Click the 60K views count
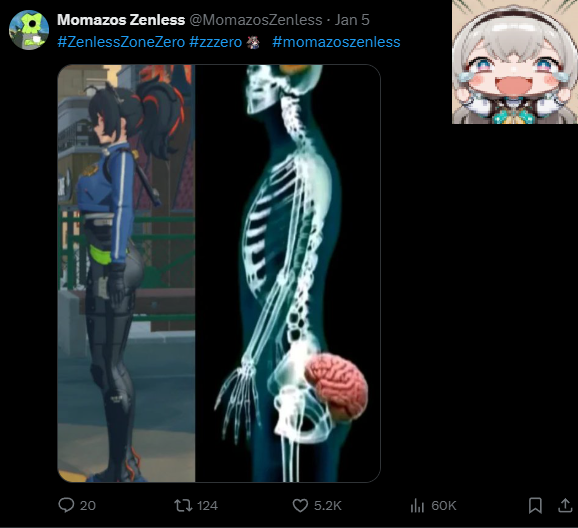 pos(444,506)
